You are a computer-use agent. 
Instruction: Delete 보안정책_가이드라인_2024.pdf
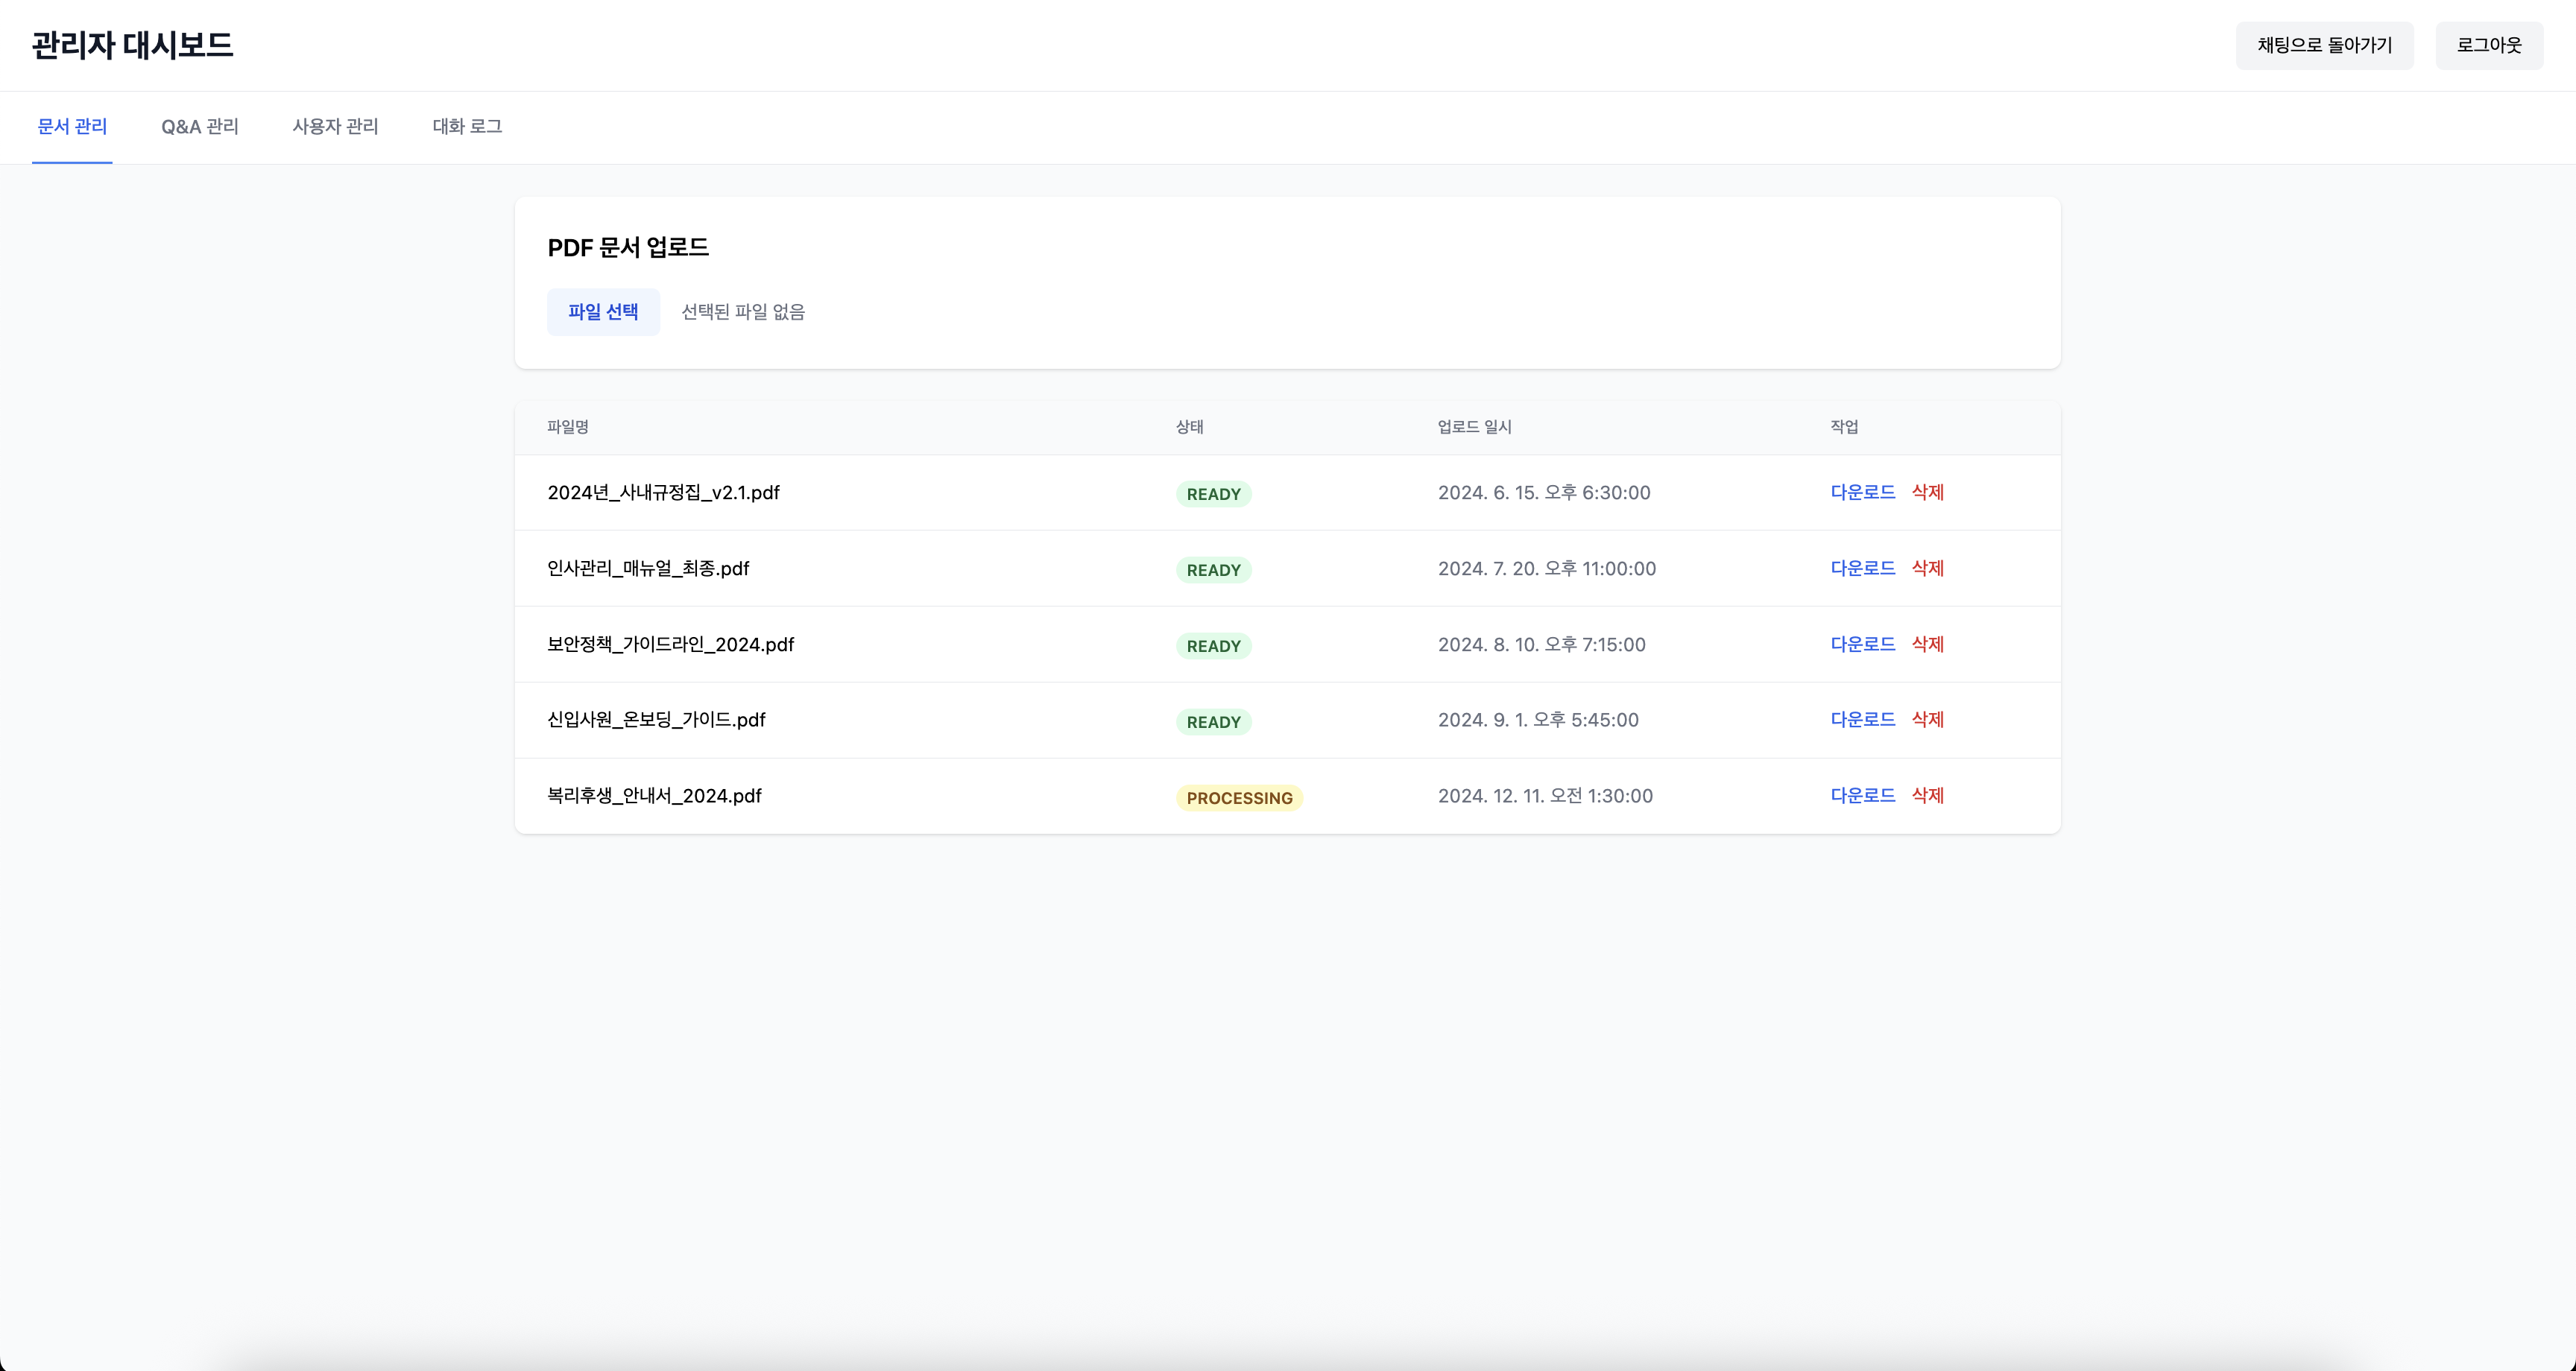pos(1927,644)
